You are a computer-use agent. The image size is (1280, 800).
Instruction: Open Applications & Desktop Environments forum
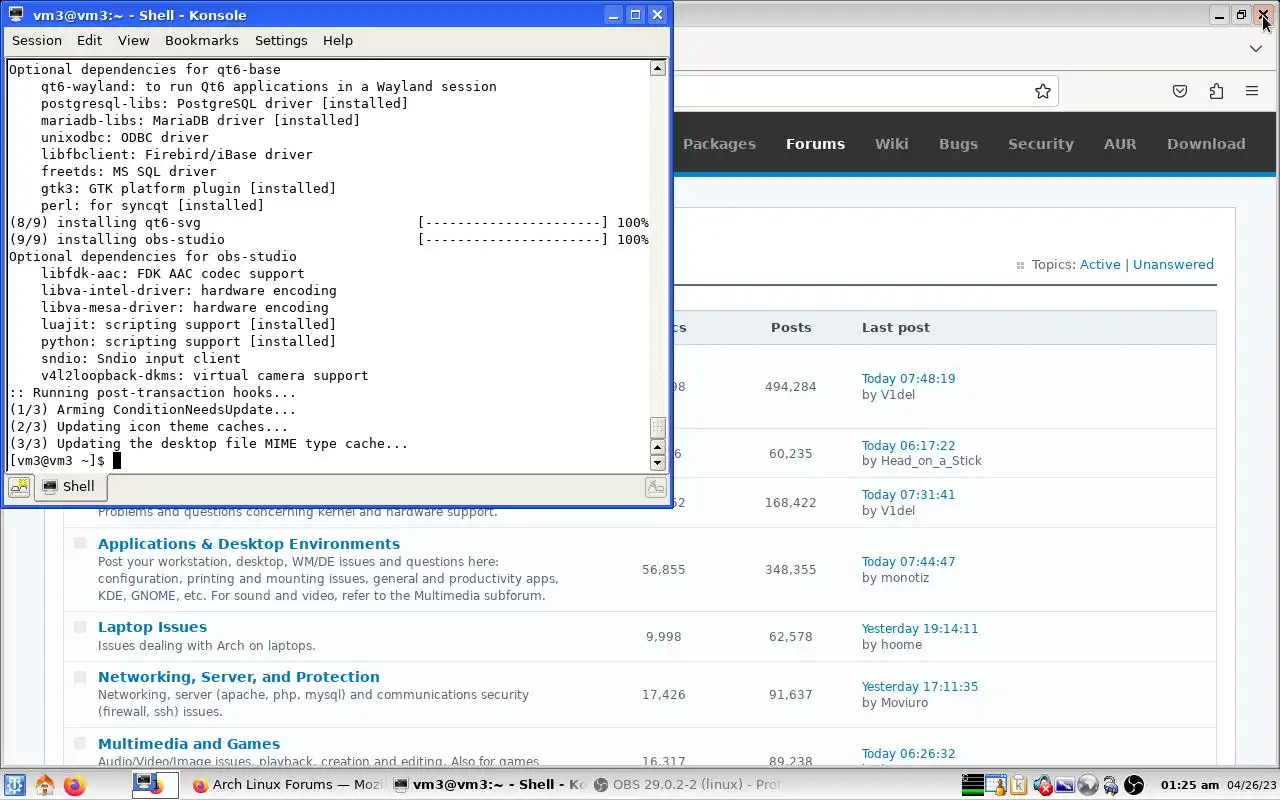tap(249, 544)
